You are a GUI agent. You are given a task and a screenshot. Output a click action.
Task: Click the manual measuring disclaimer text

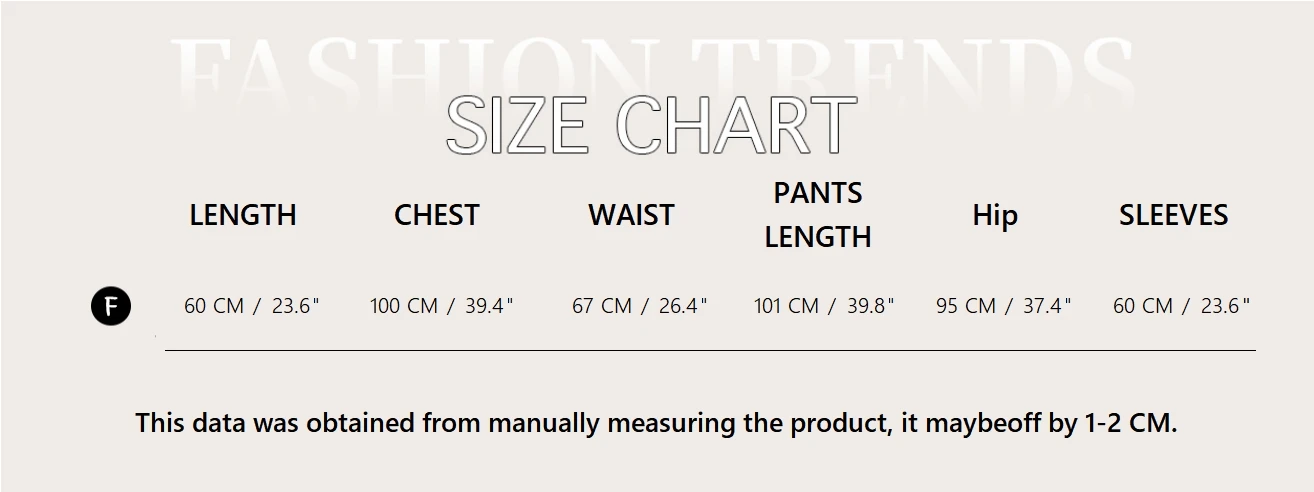(x=656, y=423)
